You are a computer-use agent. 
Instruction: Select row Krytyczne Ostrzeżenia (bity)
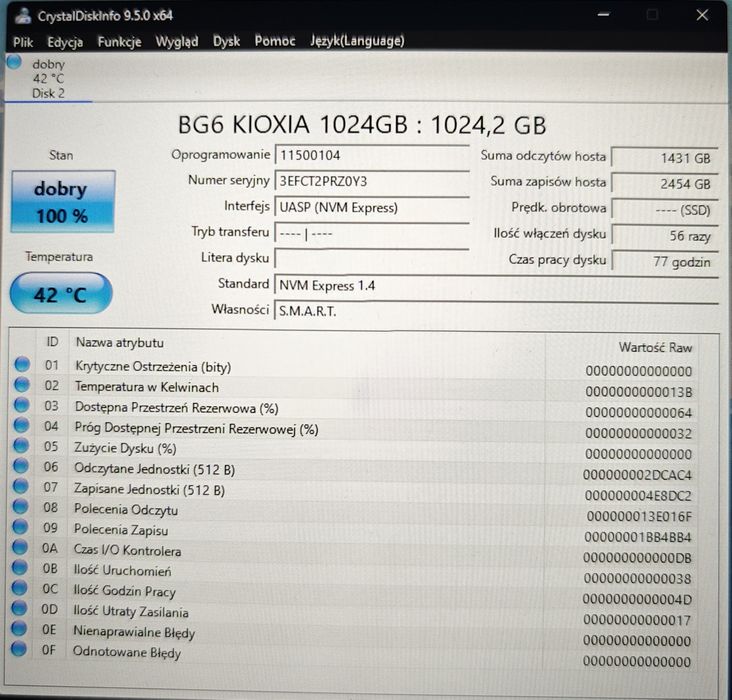(x=355, y=368)
